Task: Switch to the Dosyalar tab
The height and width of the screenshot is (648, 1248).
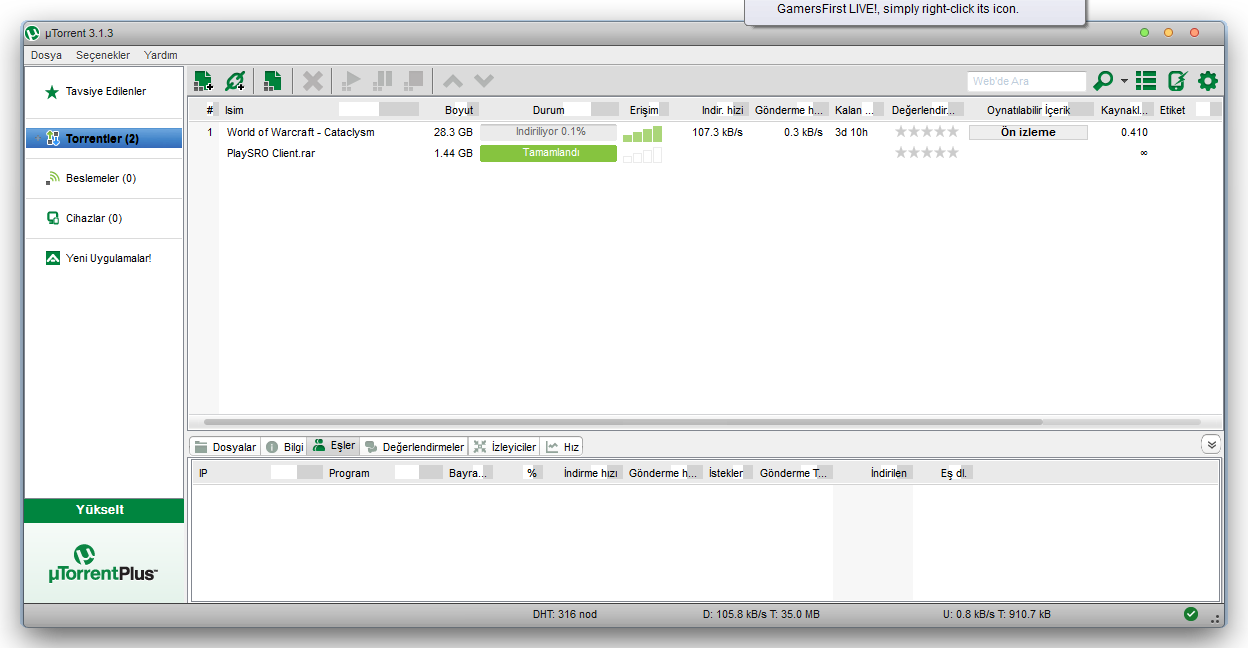Action: coord(225,447)
